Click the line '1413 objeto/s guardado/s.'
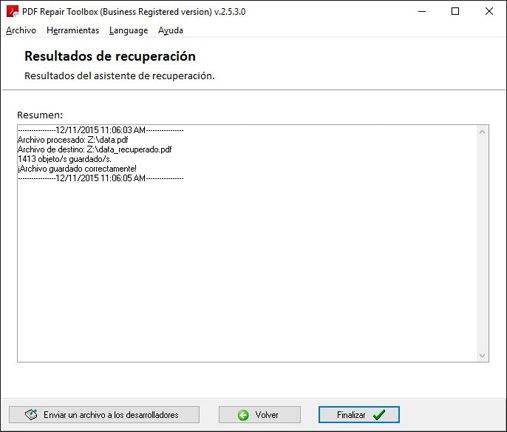 click(x=64, y=159)
